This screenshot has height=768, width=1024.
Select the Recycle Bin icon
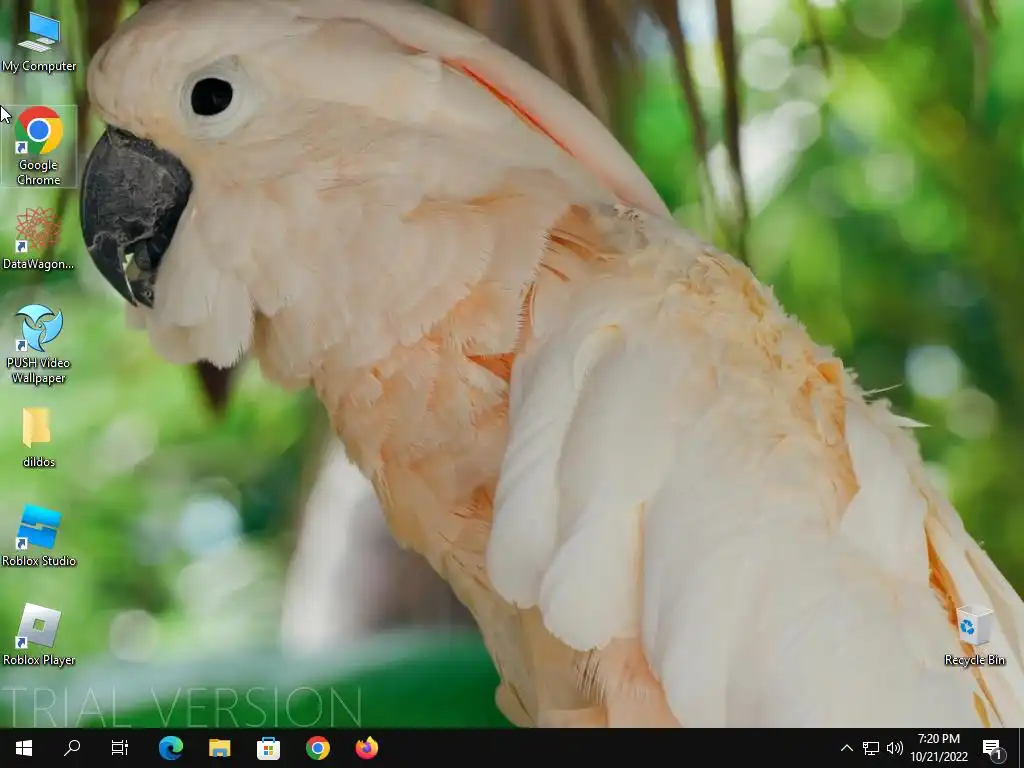[974, 635]
